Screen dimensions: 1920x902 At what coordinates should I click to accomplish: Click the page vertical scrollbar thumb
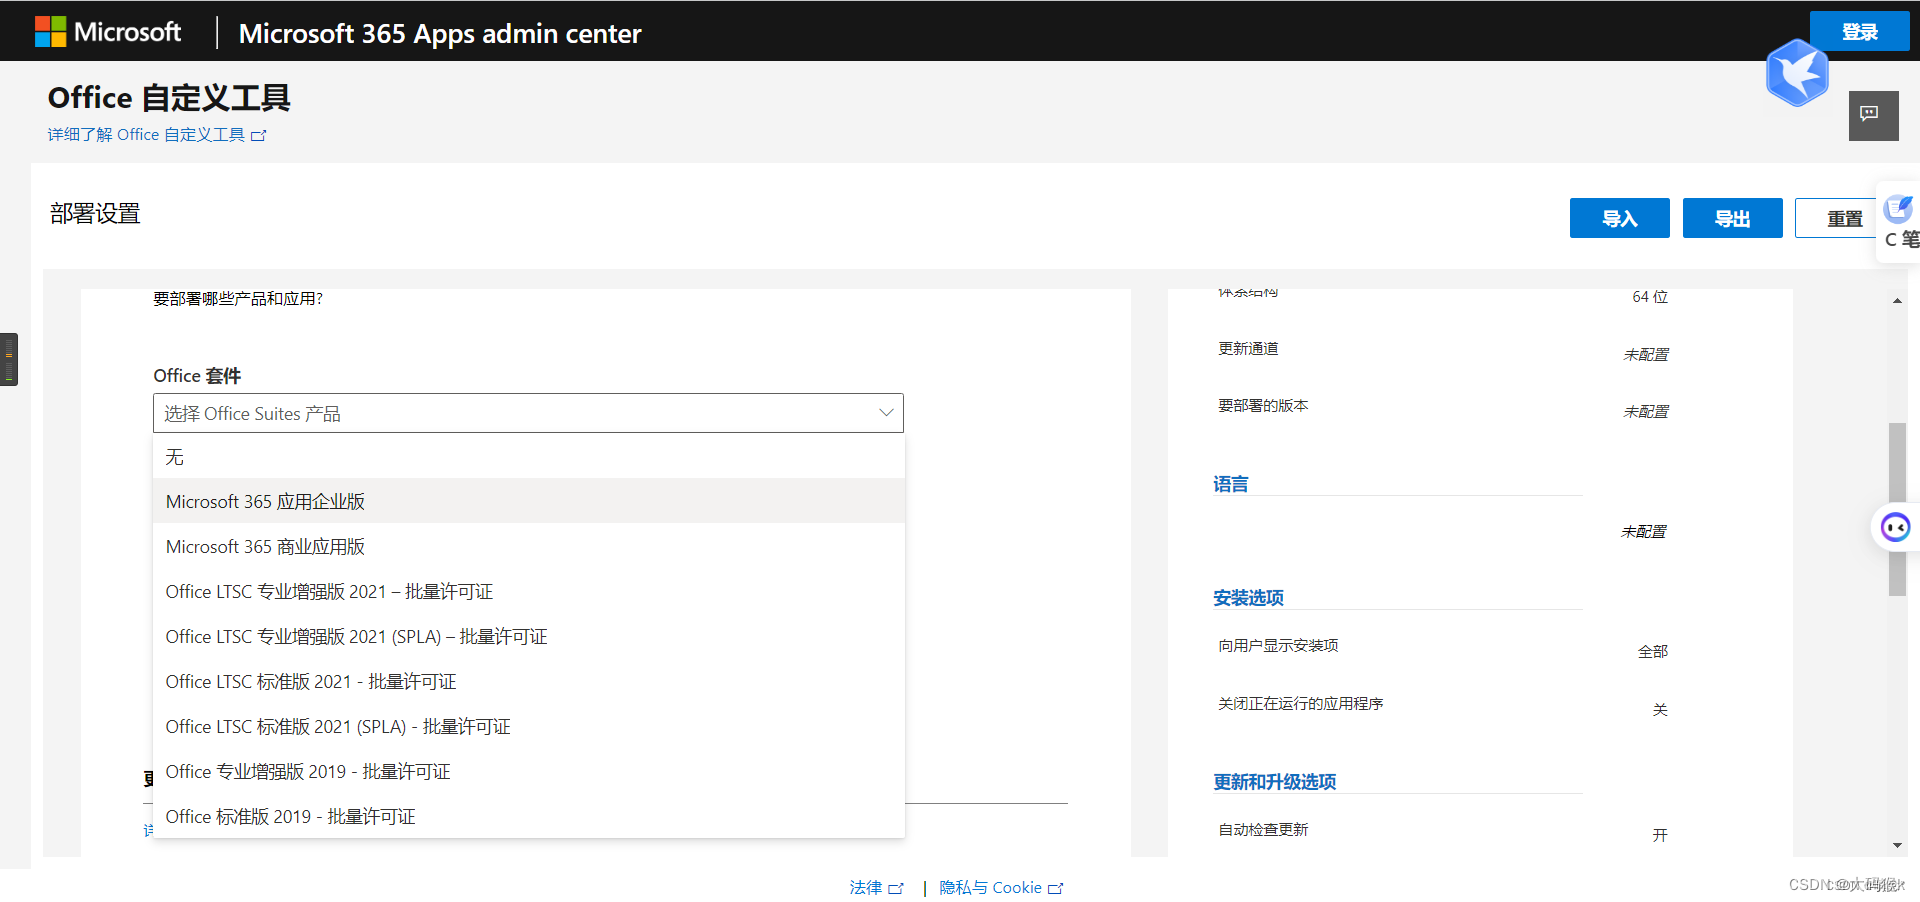(x=1897, y=509)
